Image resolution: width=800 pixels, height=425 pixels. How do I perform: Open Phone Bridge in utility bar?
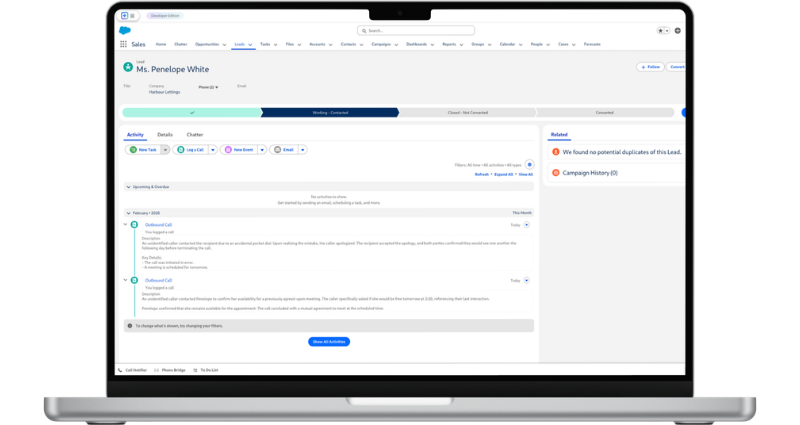[x=170, y=370]
